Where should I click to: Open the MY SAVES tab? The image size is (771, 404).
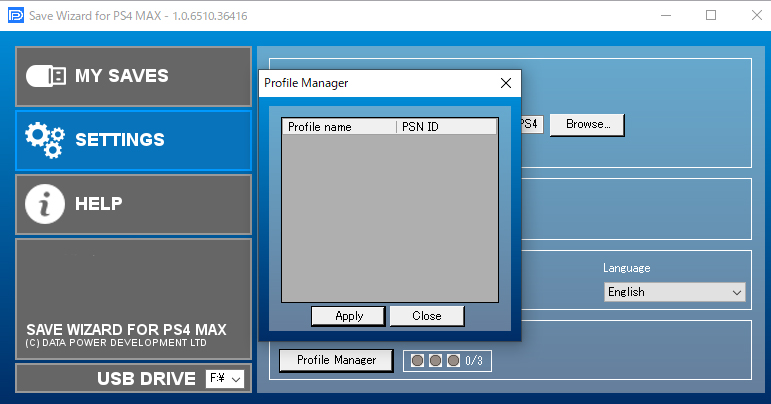click(122, 76)
